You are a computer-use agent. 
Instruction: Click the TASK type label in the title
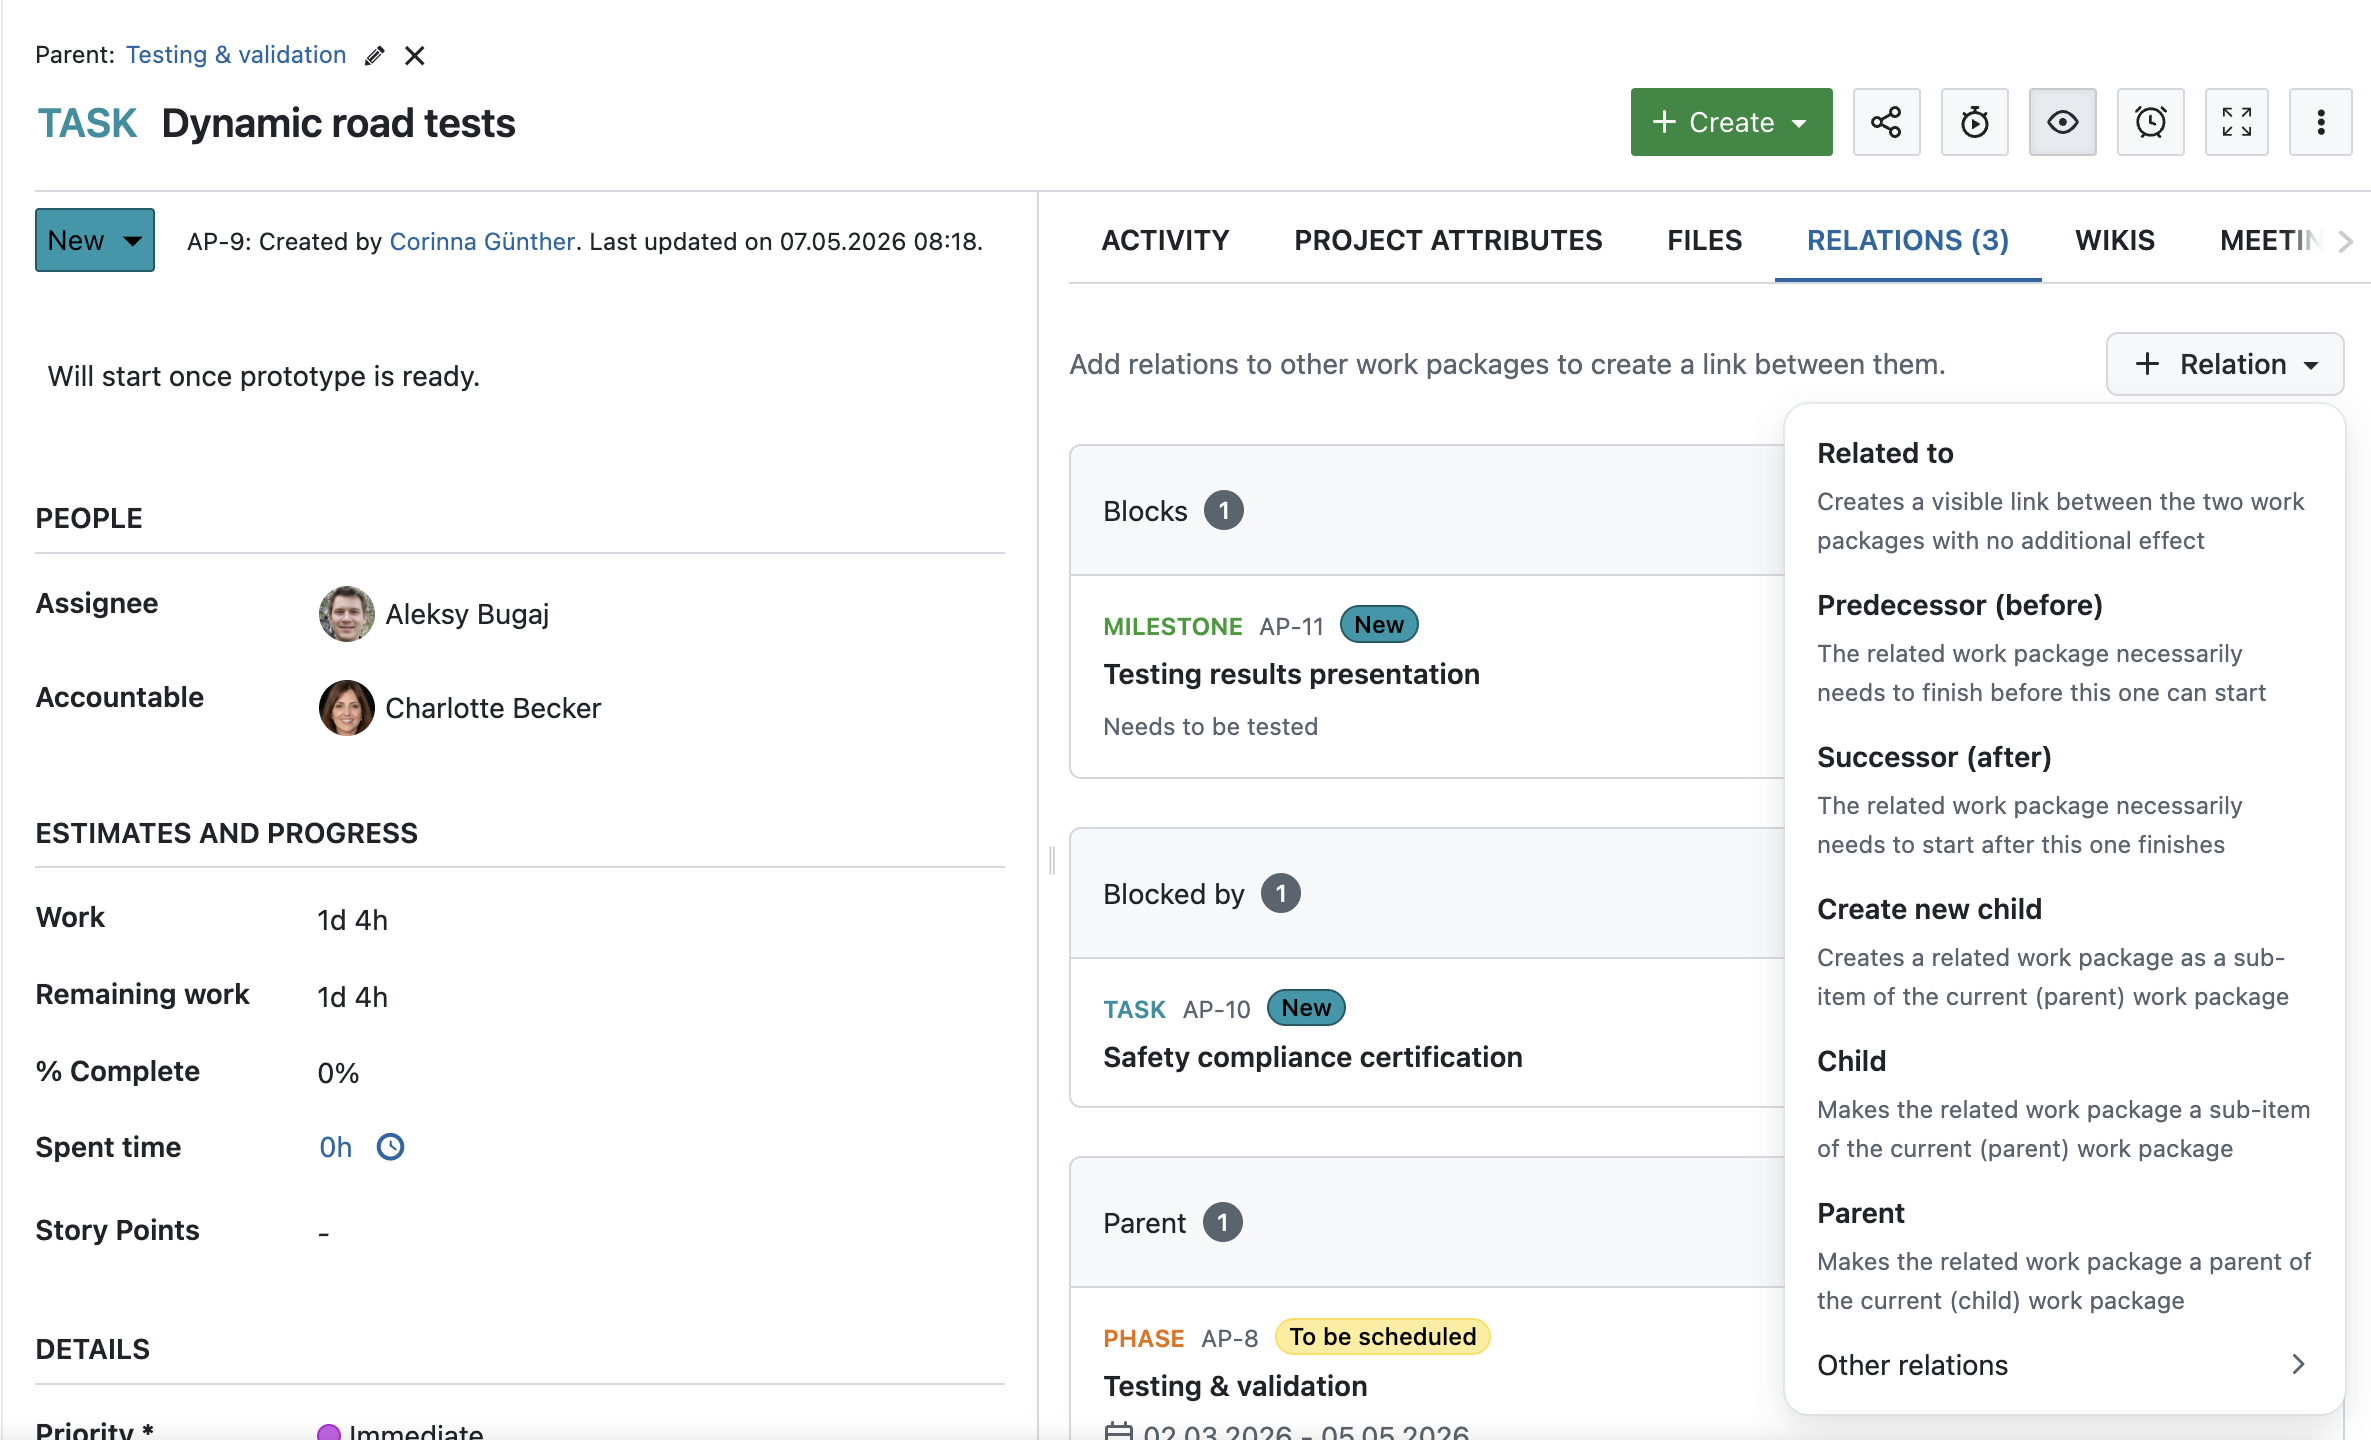[x=86, y=123]
